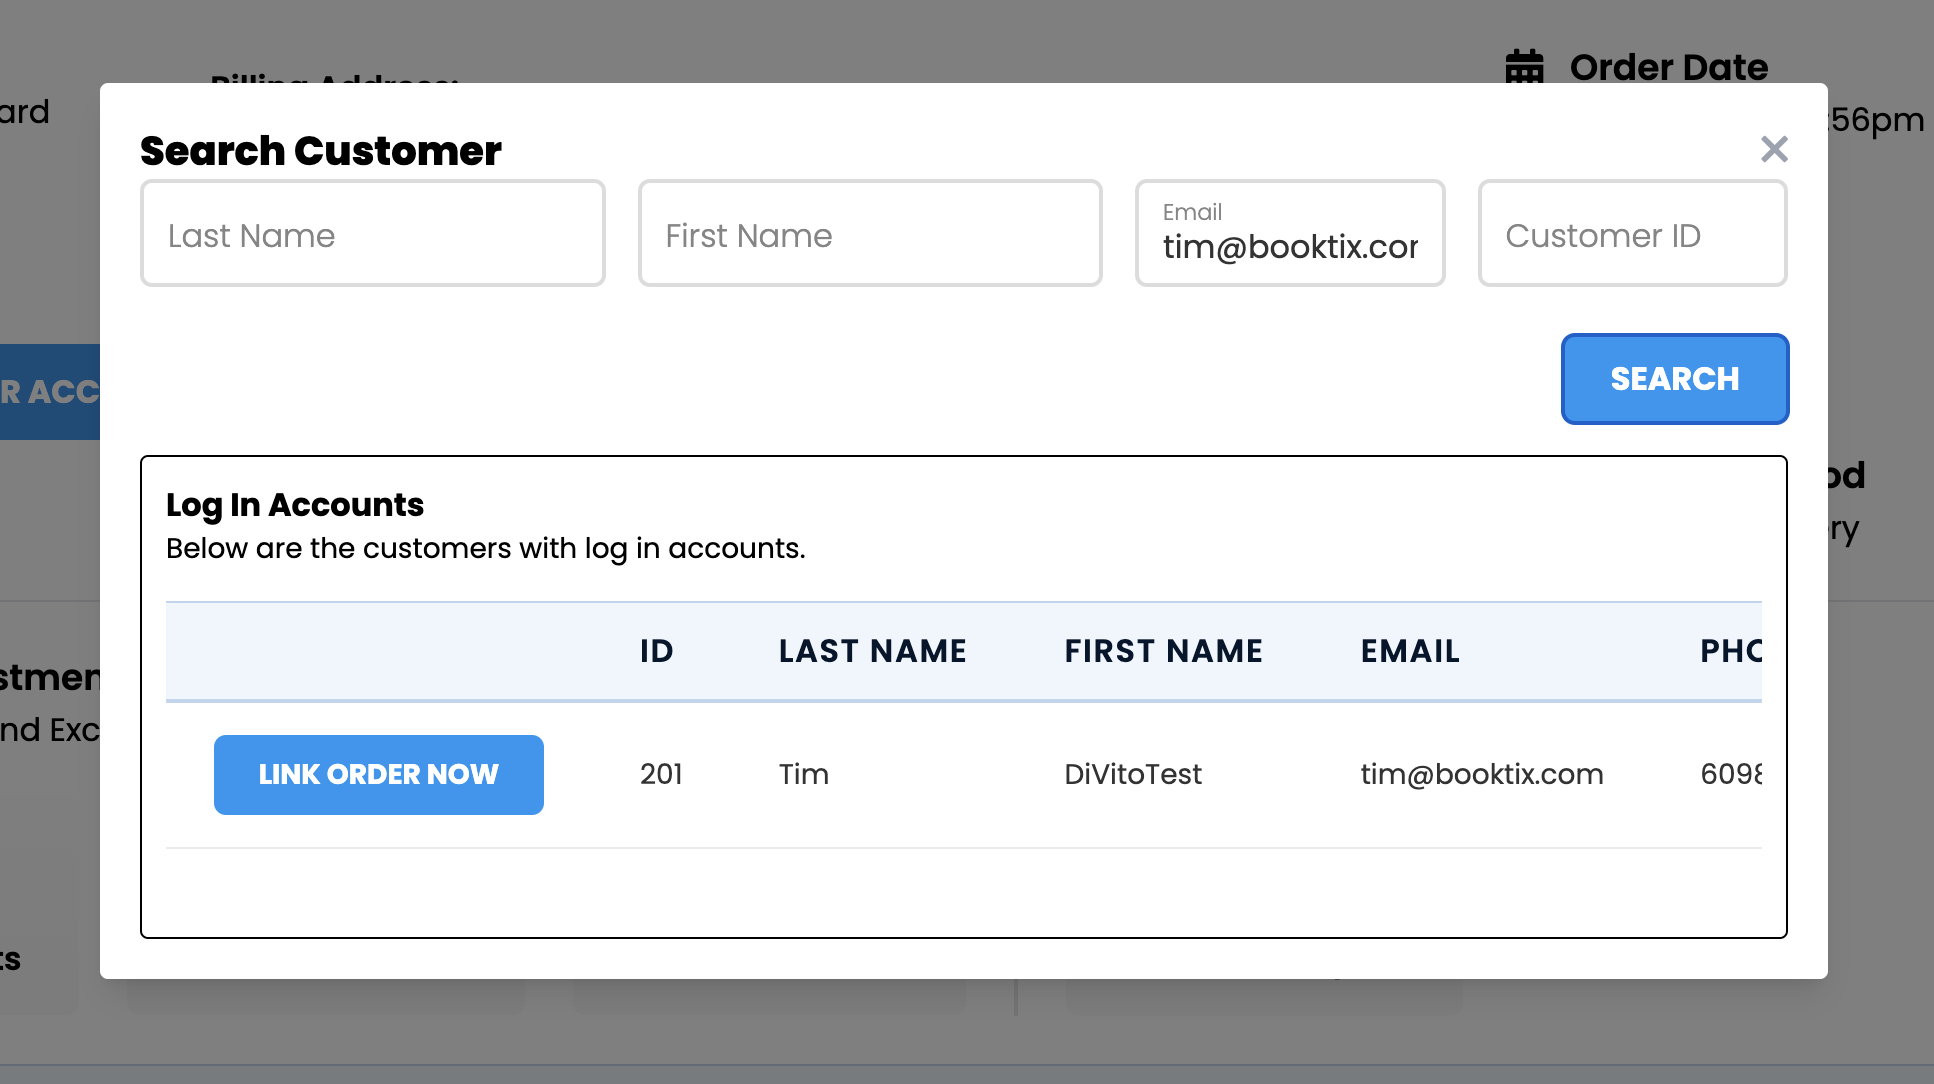Click the Order Date calendar icon
The width and height of the screenshot is (1934, 1084).
pyautogui.click(x=1525, y=66)
